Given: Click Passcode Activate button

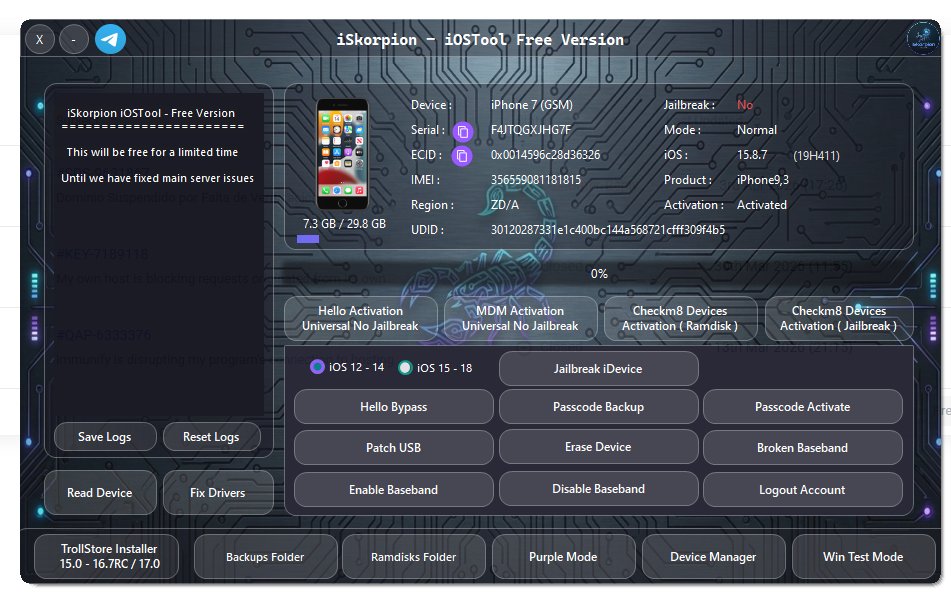Looking at the screenshot, I should (802, 407).
